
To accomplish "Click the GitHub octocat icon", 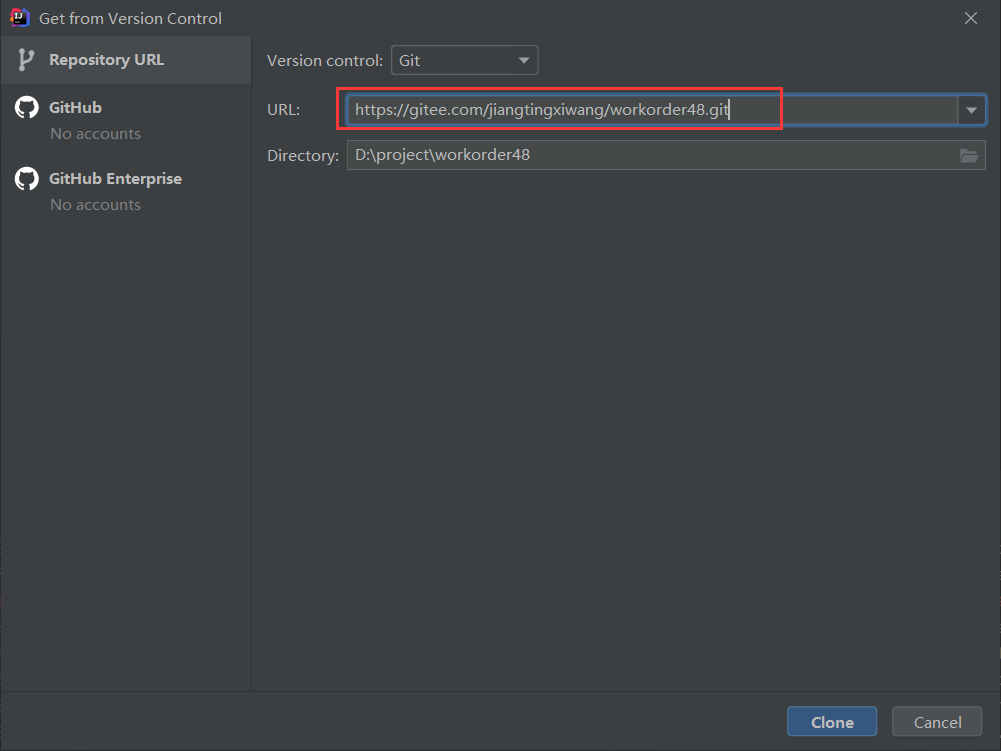I will click(27, 107).
